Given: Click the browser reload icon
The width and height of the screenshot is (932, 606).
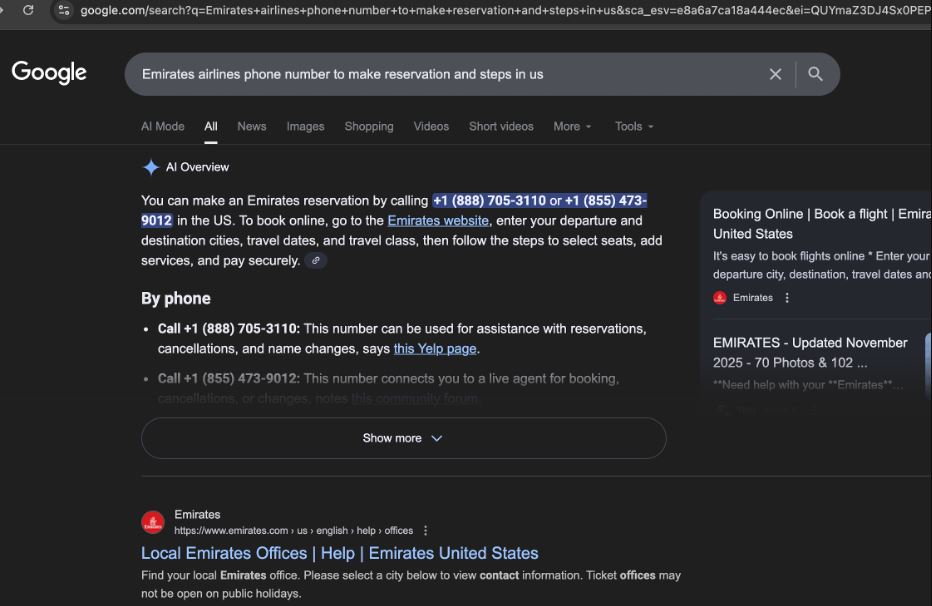Looking at the screenshot, I should [29, 12].
